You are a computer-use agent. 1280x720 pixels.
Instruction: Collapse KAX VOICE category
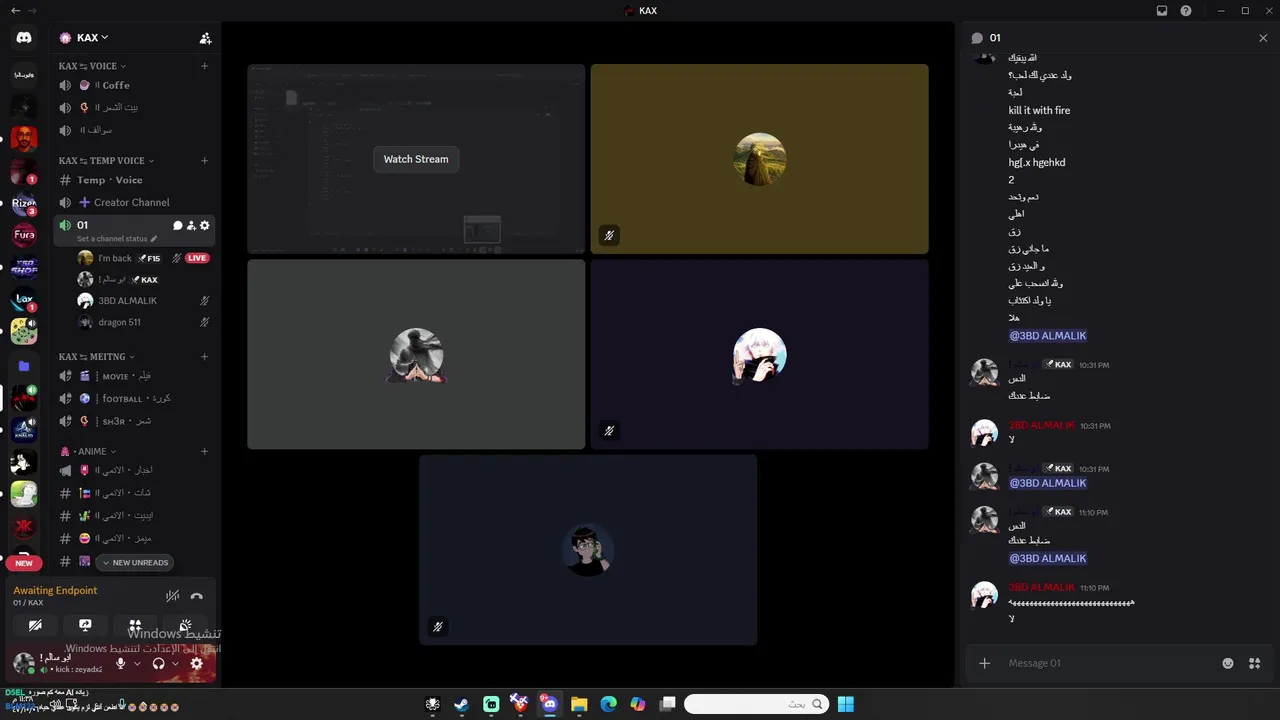(92, 66)
